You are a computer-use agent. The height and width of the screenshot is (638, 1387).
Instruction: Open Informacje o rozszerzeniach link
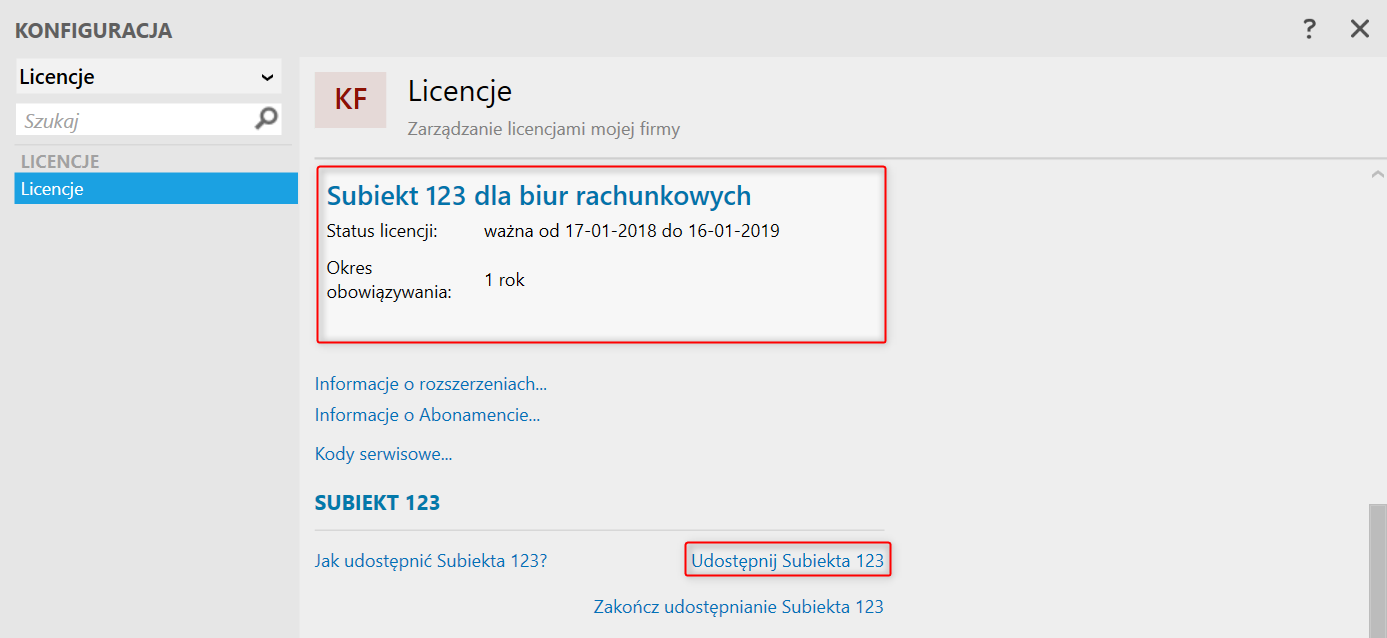[431, 384]
